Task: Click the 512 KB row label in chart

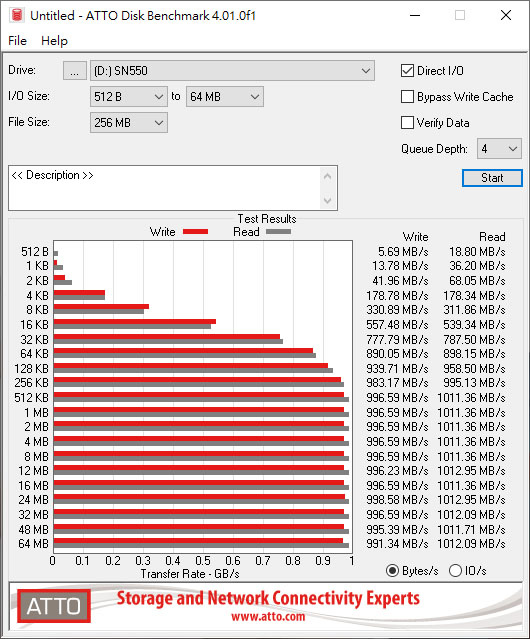Action: [31, 398]
